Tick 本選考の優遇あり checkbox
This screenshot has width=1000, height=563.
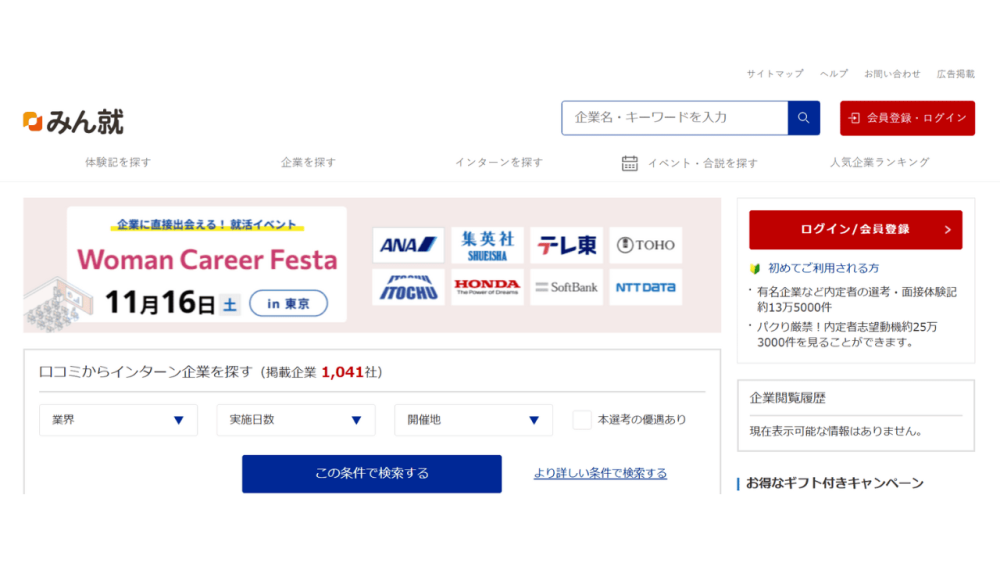pos(582,420)
